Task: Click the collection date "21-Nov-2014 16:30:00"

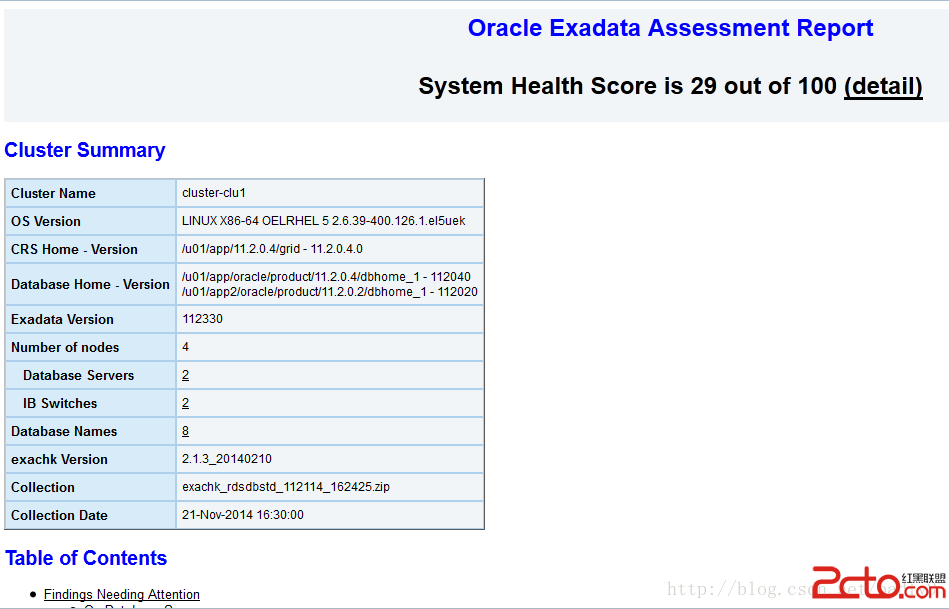Action: 243,515
